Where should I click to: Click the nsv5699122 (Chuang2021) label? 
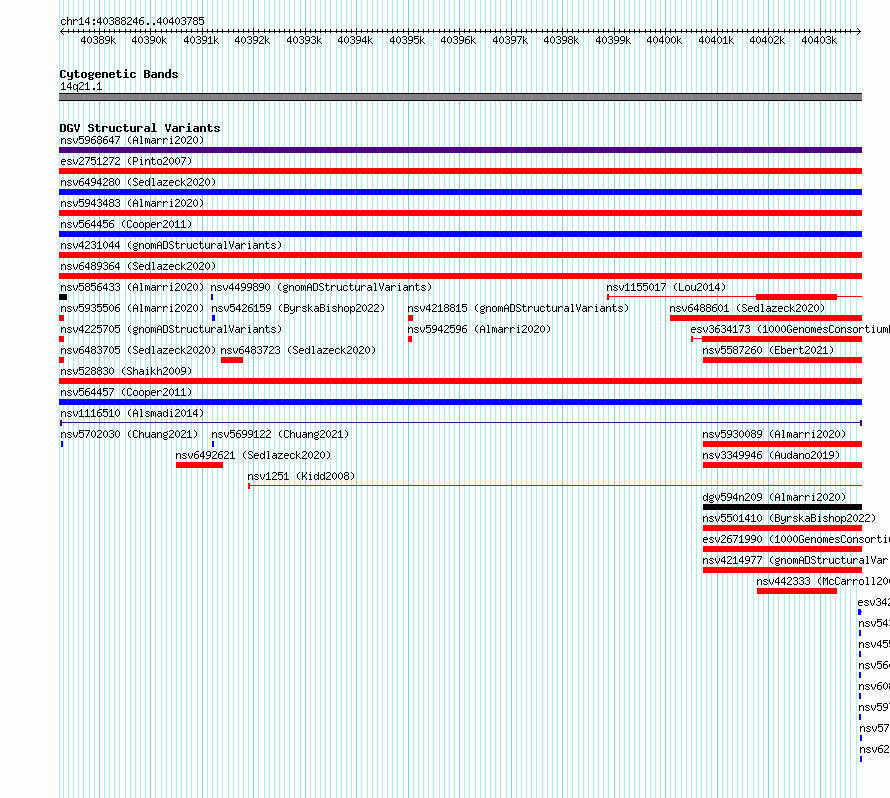[280, 434]
